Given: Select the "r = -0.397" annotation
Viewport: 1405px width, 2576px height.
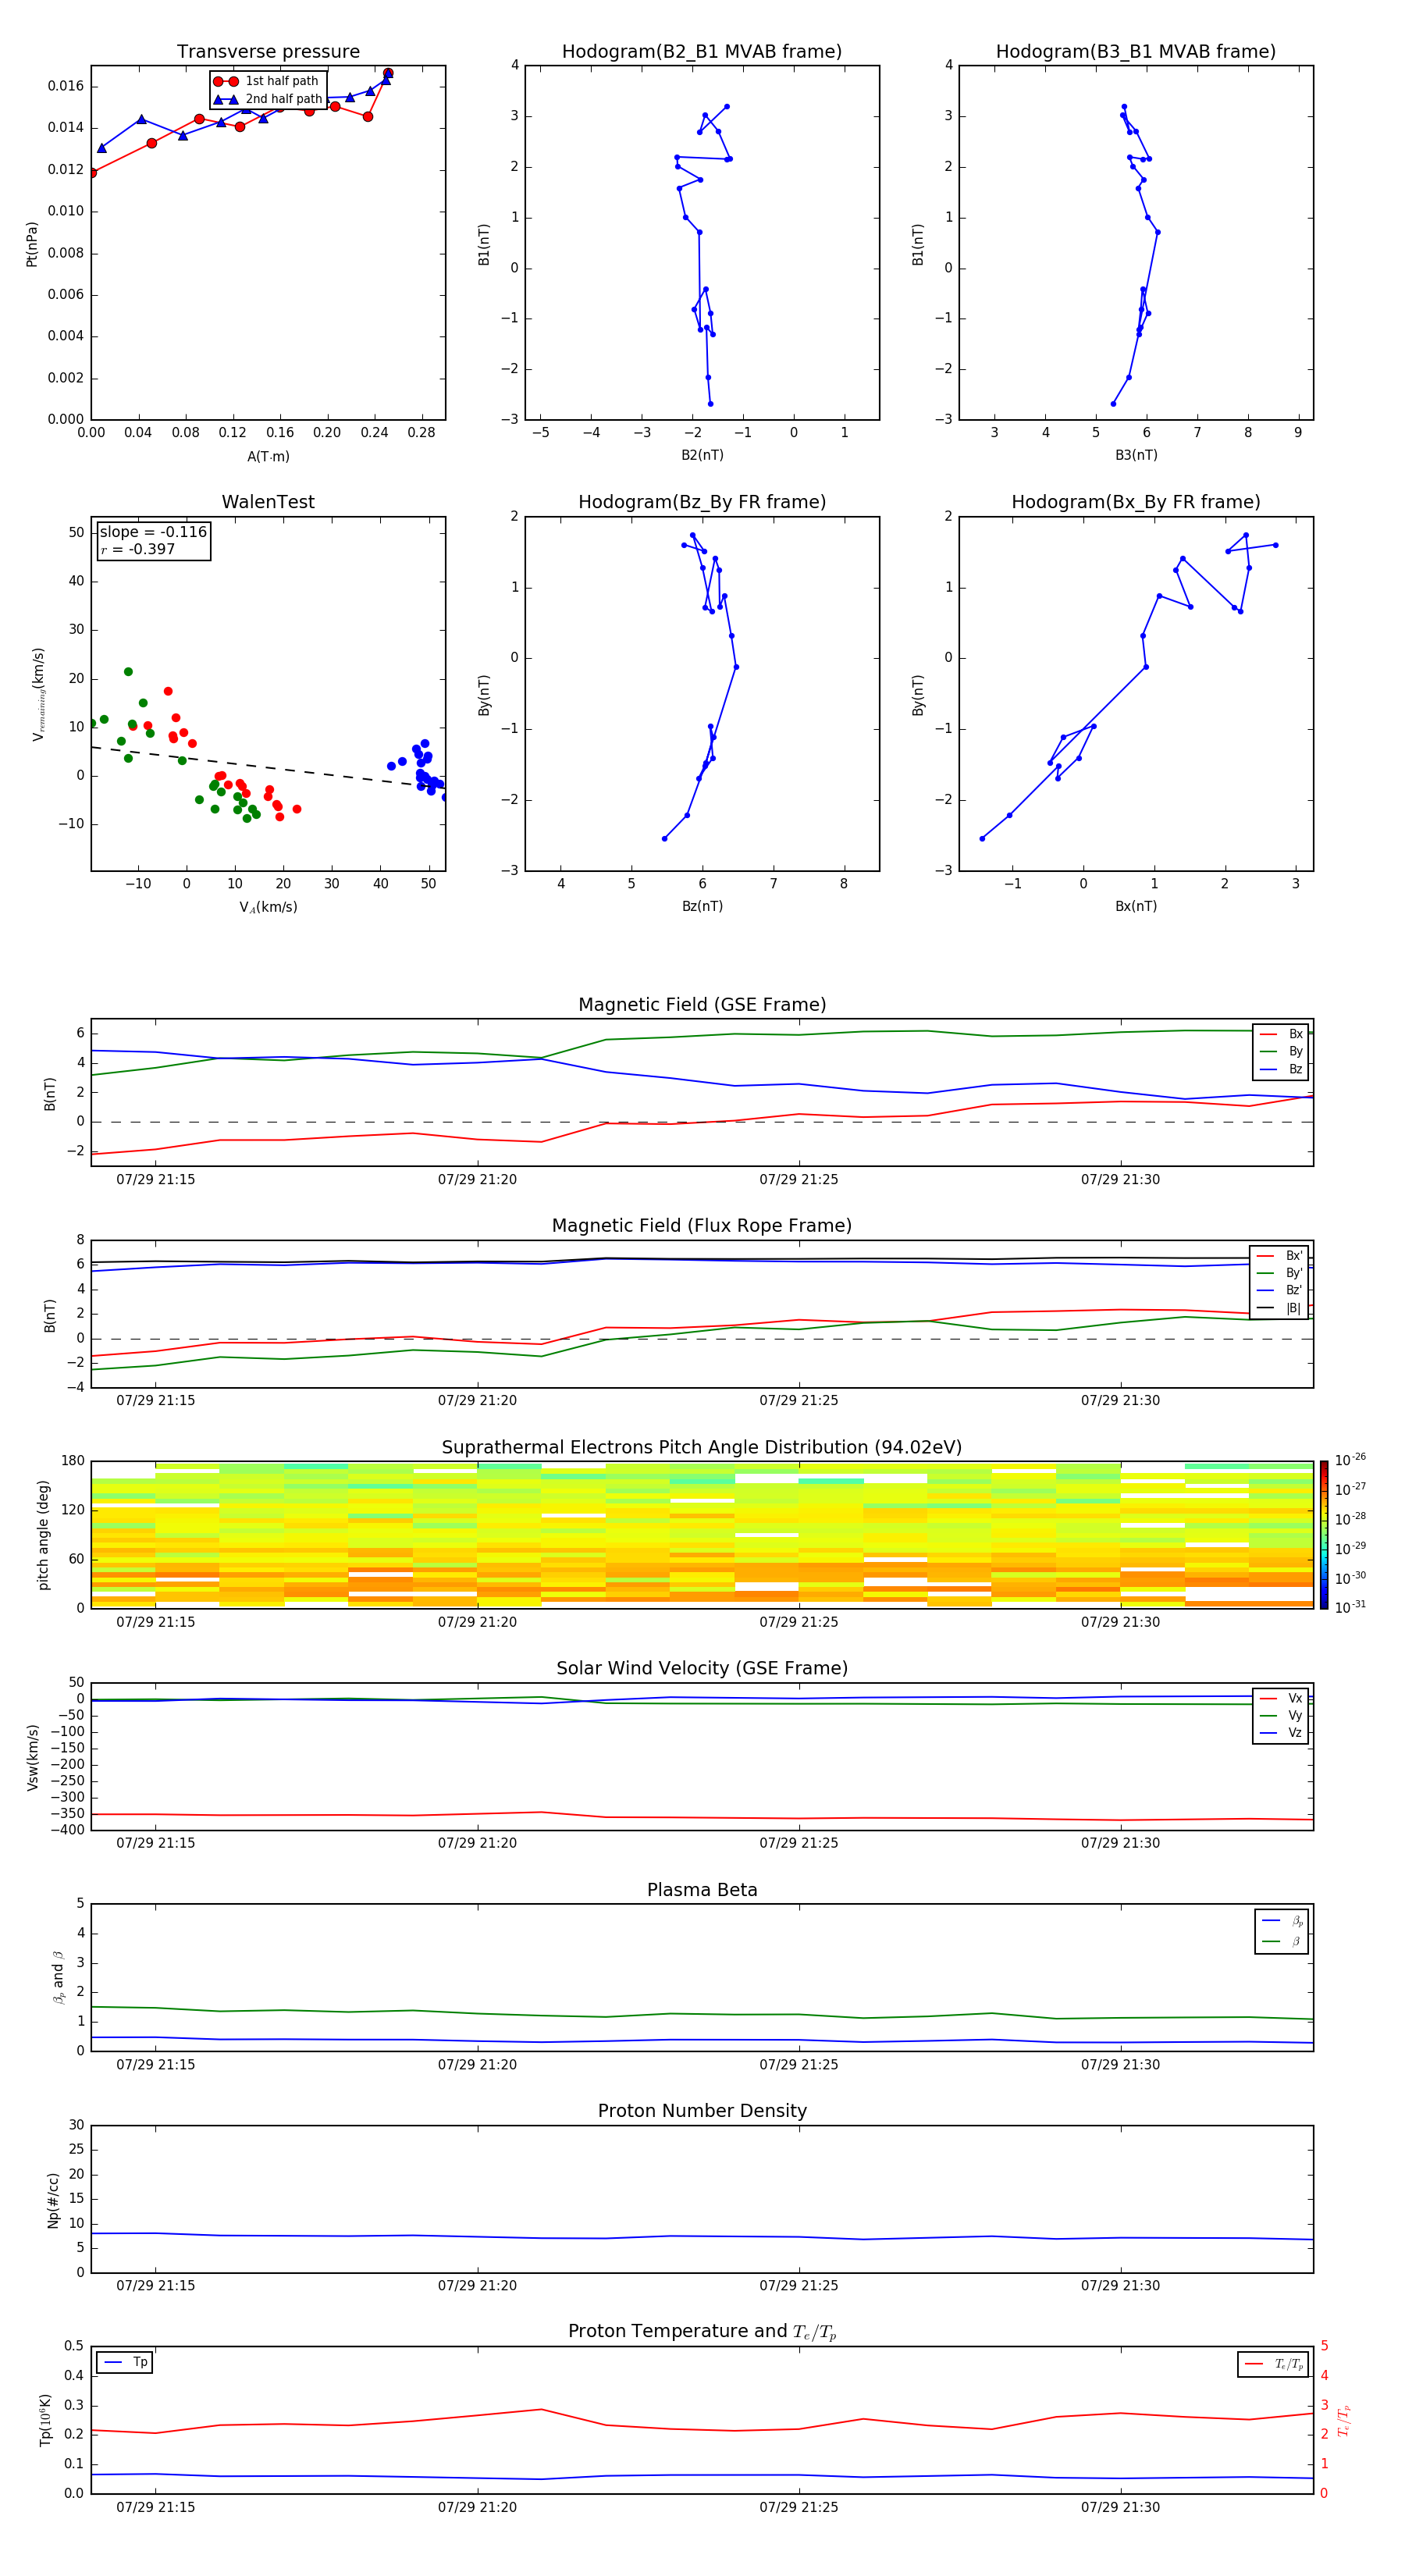Looking at the screenshot, I should pos(138,549).
